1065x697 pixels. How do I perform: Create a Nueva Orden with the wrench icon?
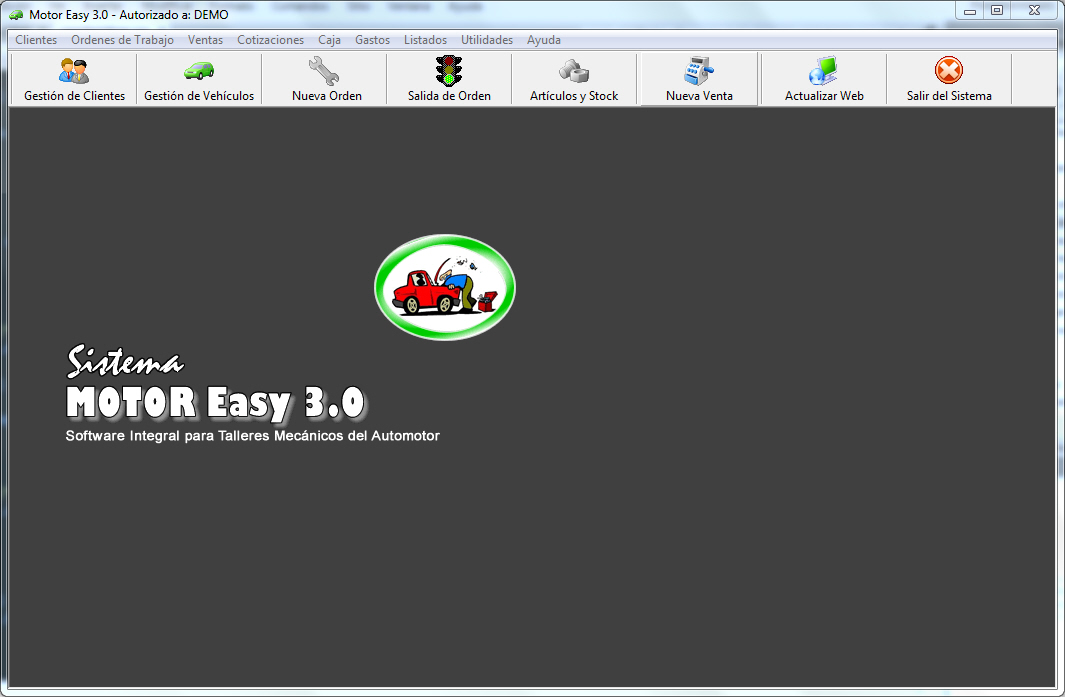[x=327, y=79]
